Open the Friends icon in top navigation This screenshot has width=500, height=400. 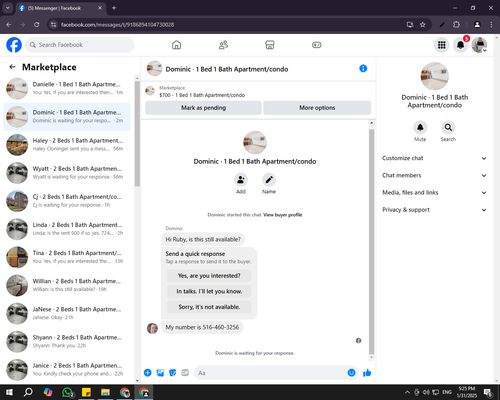223,45
